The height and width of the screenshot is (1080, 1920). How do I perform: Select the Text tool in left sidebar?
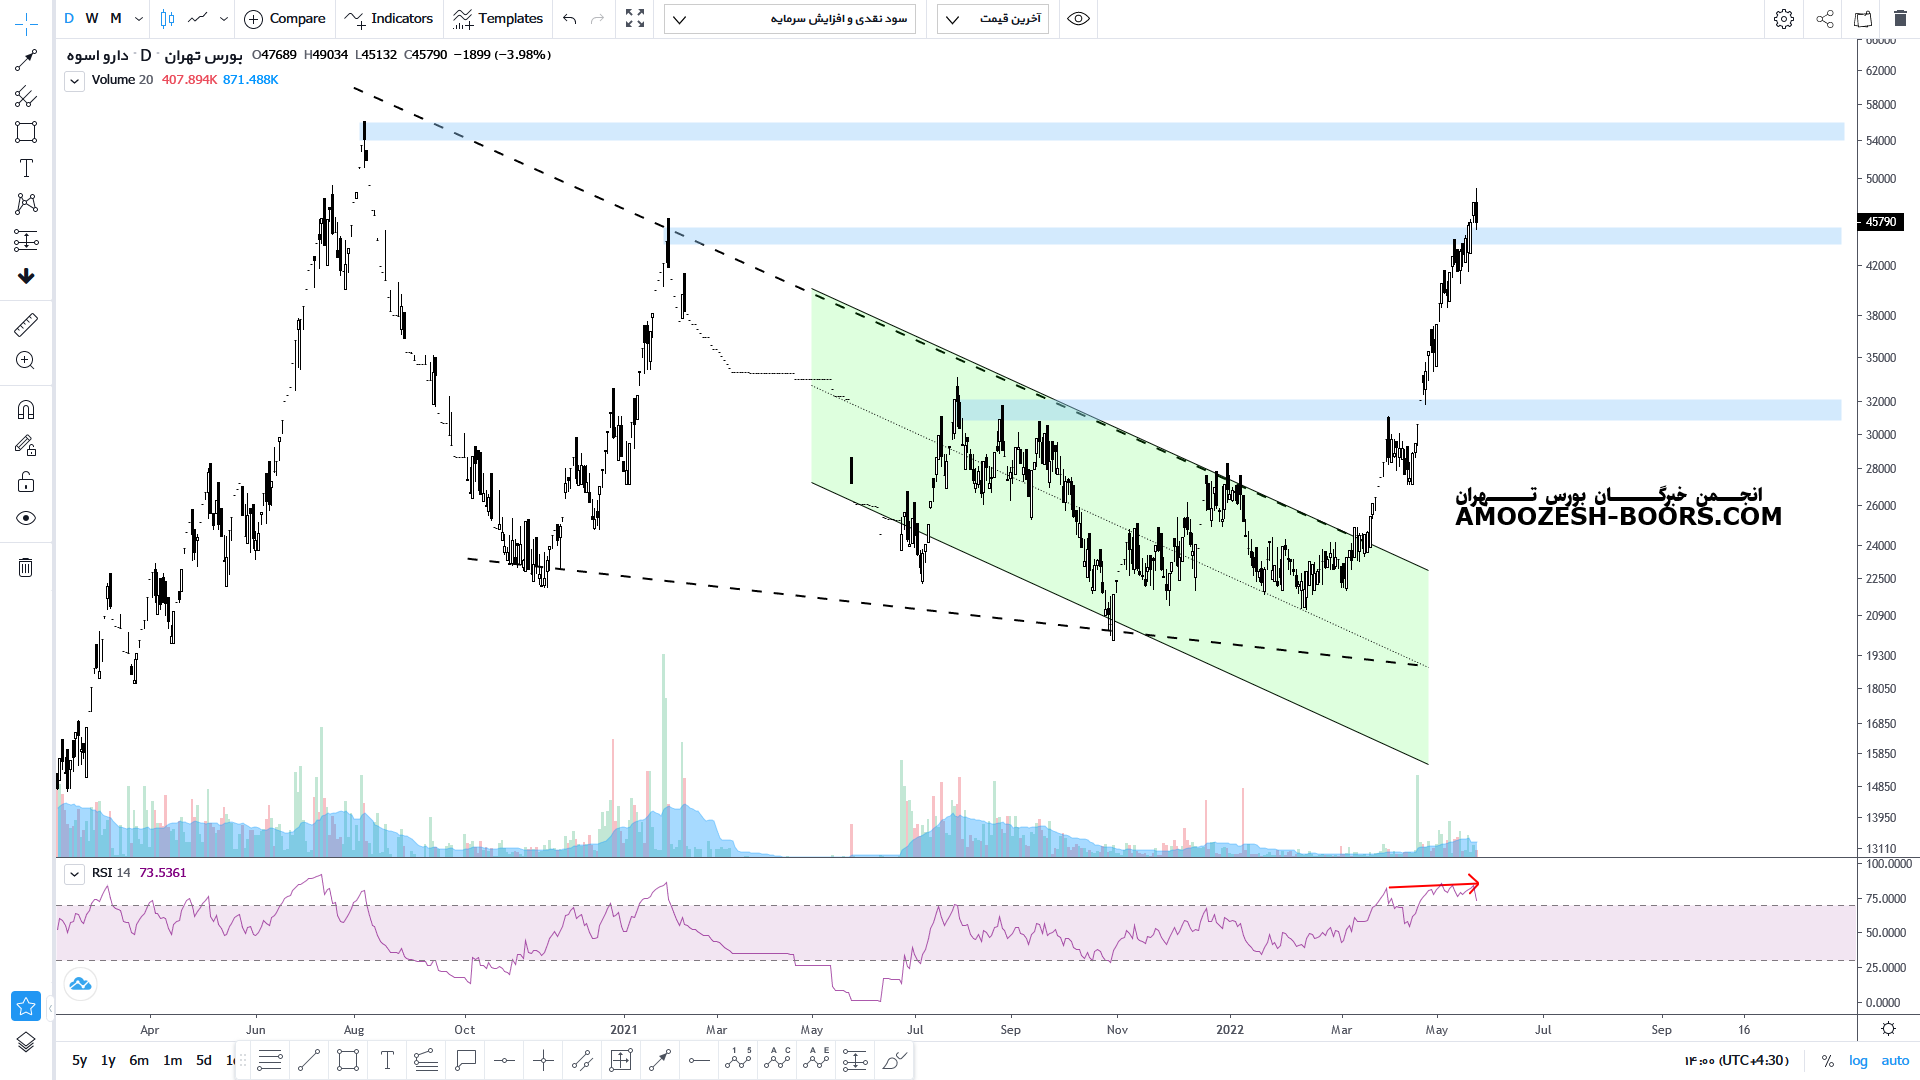click(x=26, y=168)
